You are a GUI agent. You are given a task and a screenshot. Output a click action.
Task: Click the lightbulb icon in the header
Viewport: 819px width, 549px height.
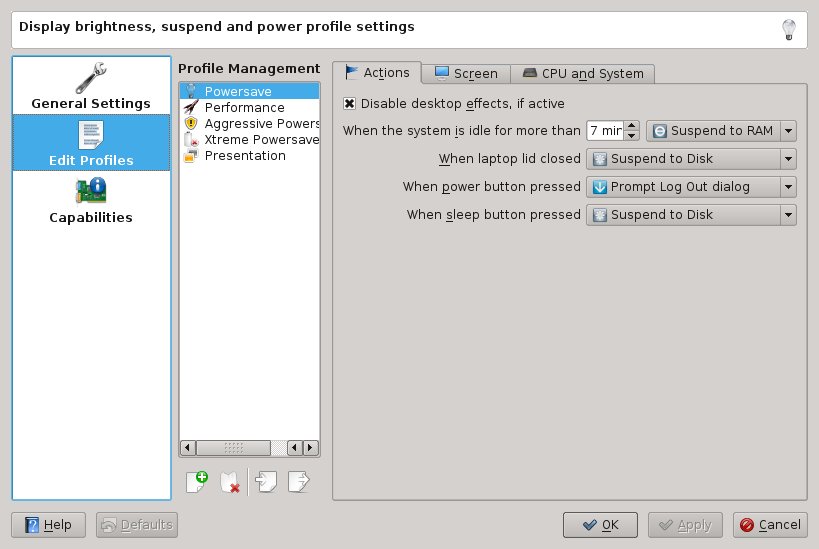[788, 29]
